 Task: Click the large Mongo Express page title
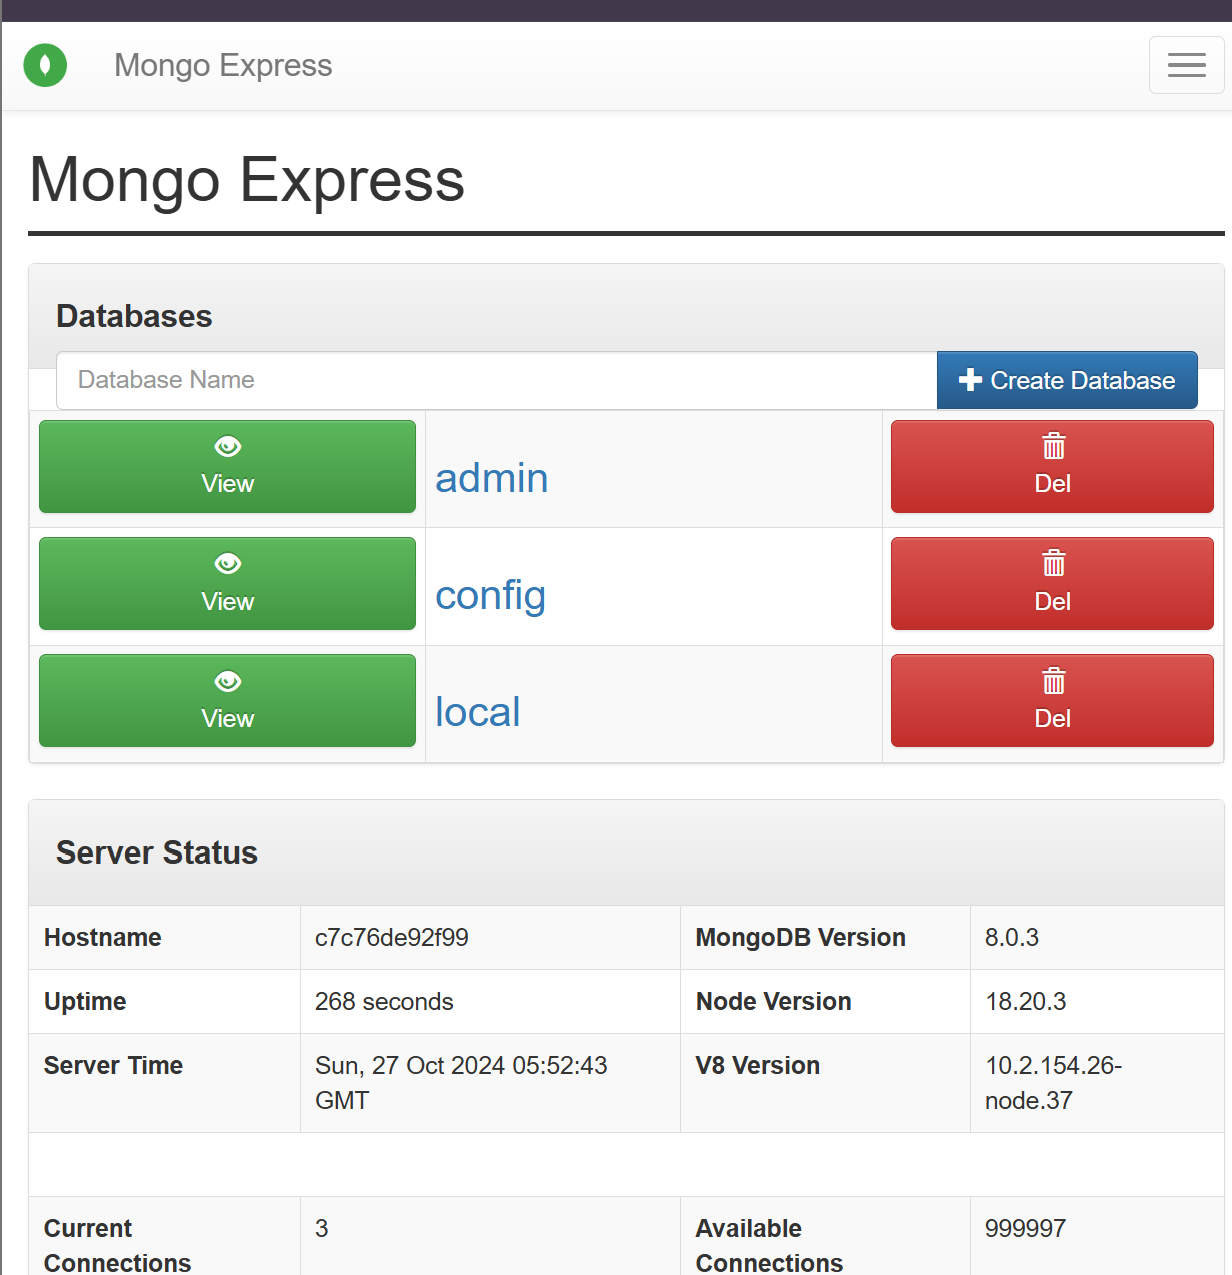[x=247, y=180]
